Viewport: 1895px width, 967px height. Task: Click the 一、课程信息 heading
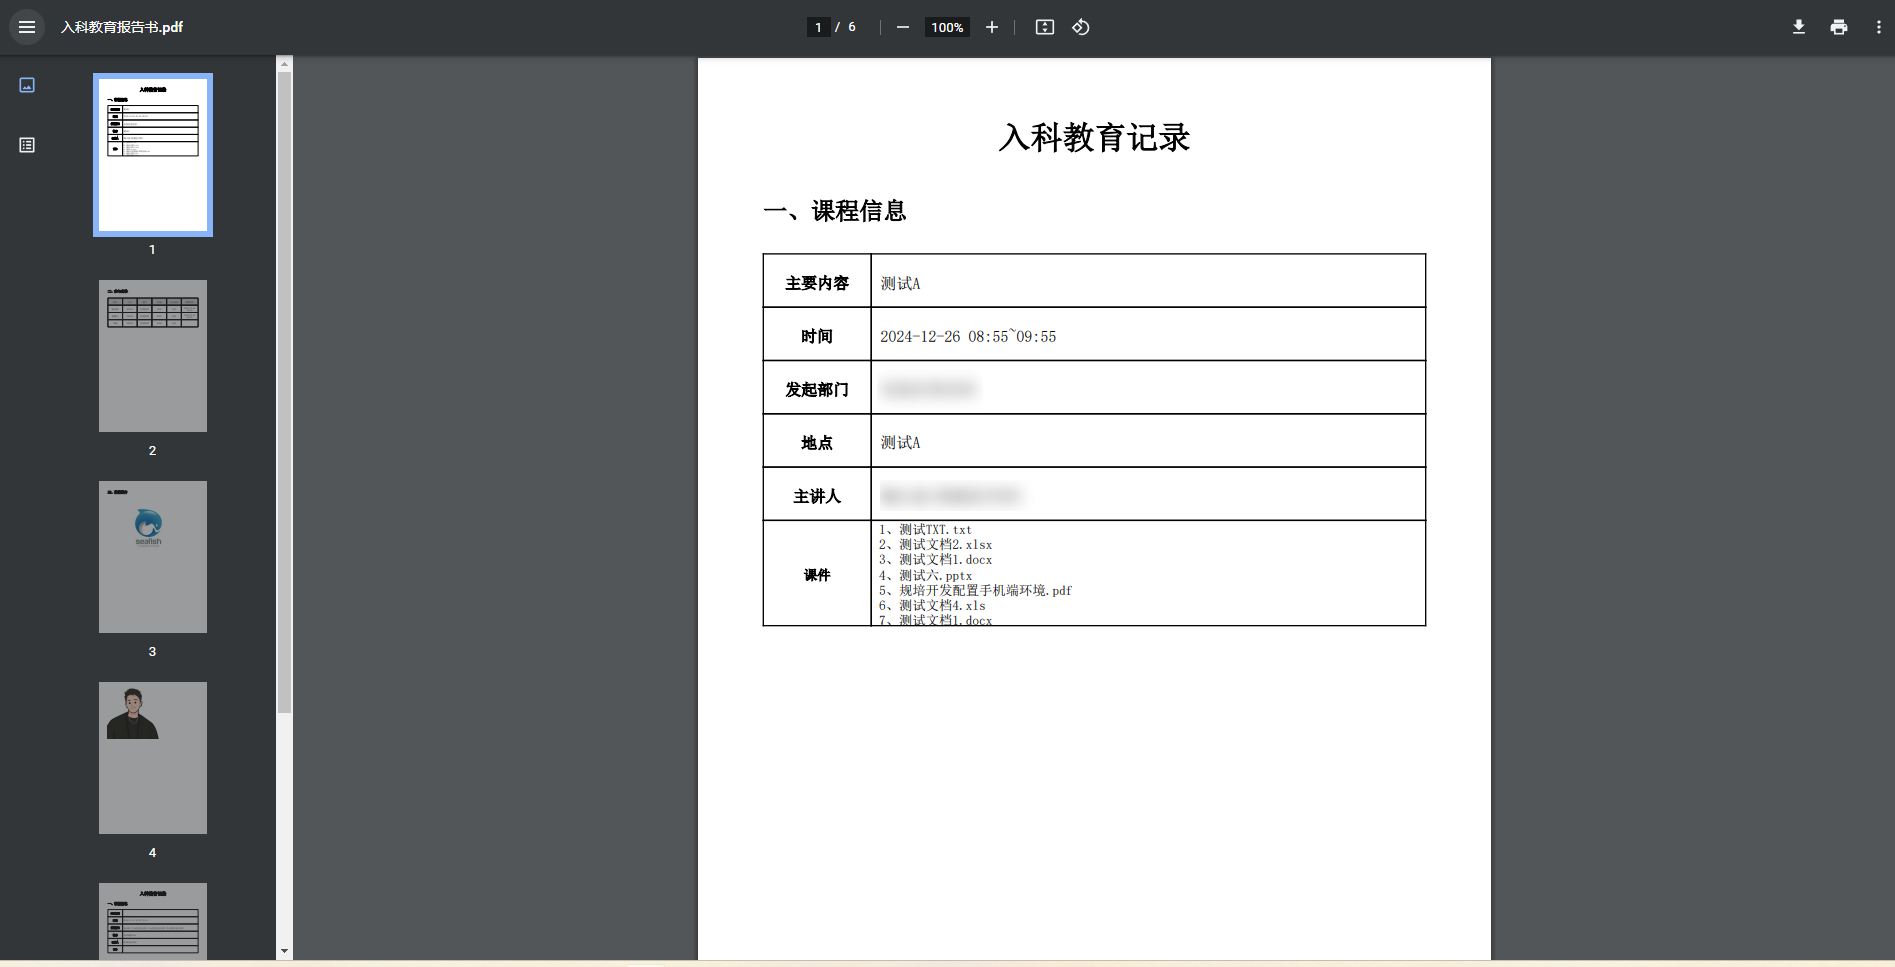(835, 211)
